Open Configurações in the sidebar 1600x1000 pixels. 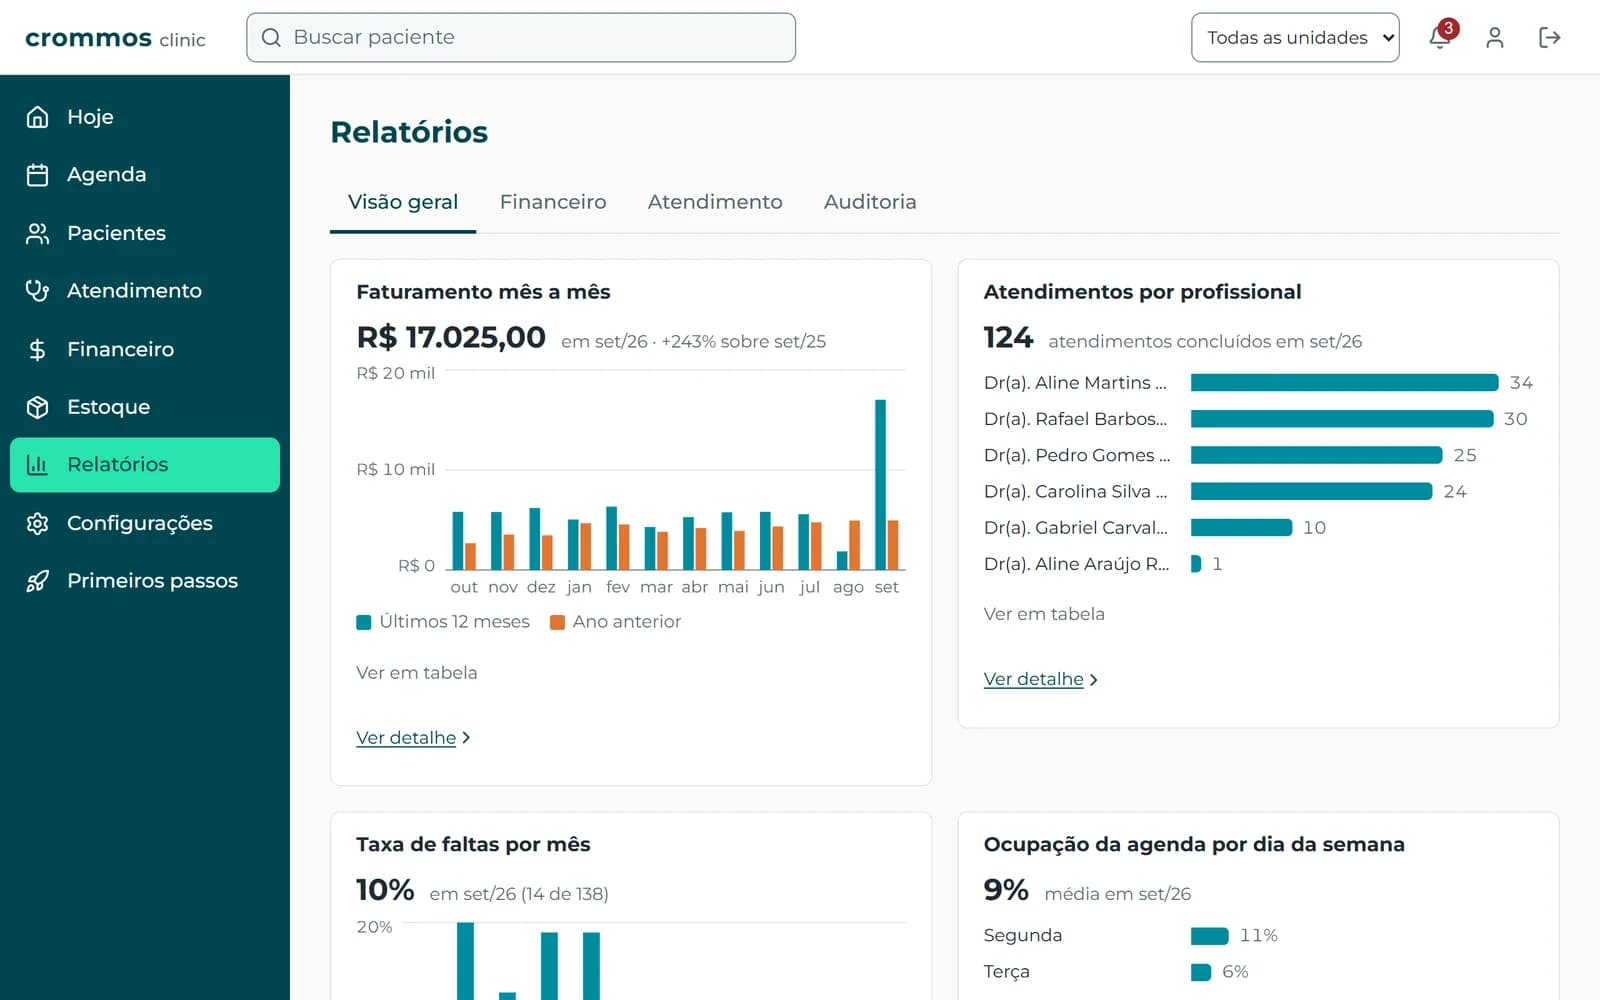tap(145, 523)
